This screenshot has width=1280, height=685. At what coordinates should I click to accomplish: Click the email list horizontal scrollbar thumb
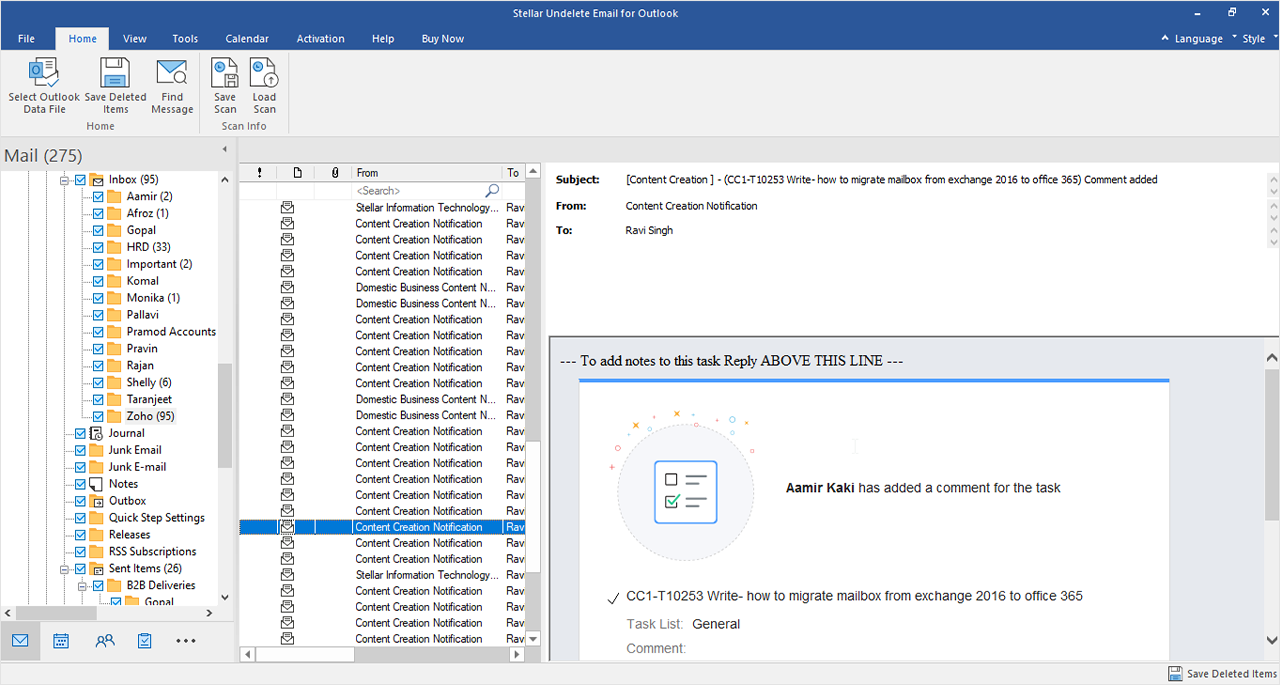304,654
